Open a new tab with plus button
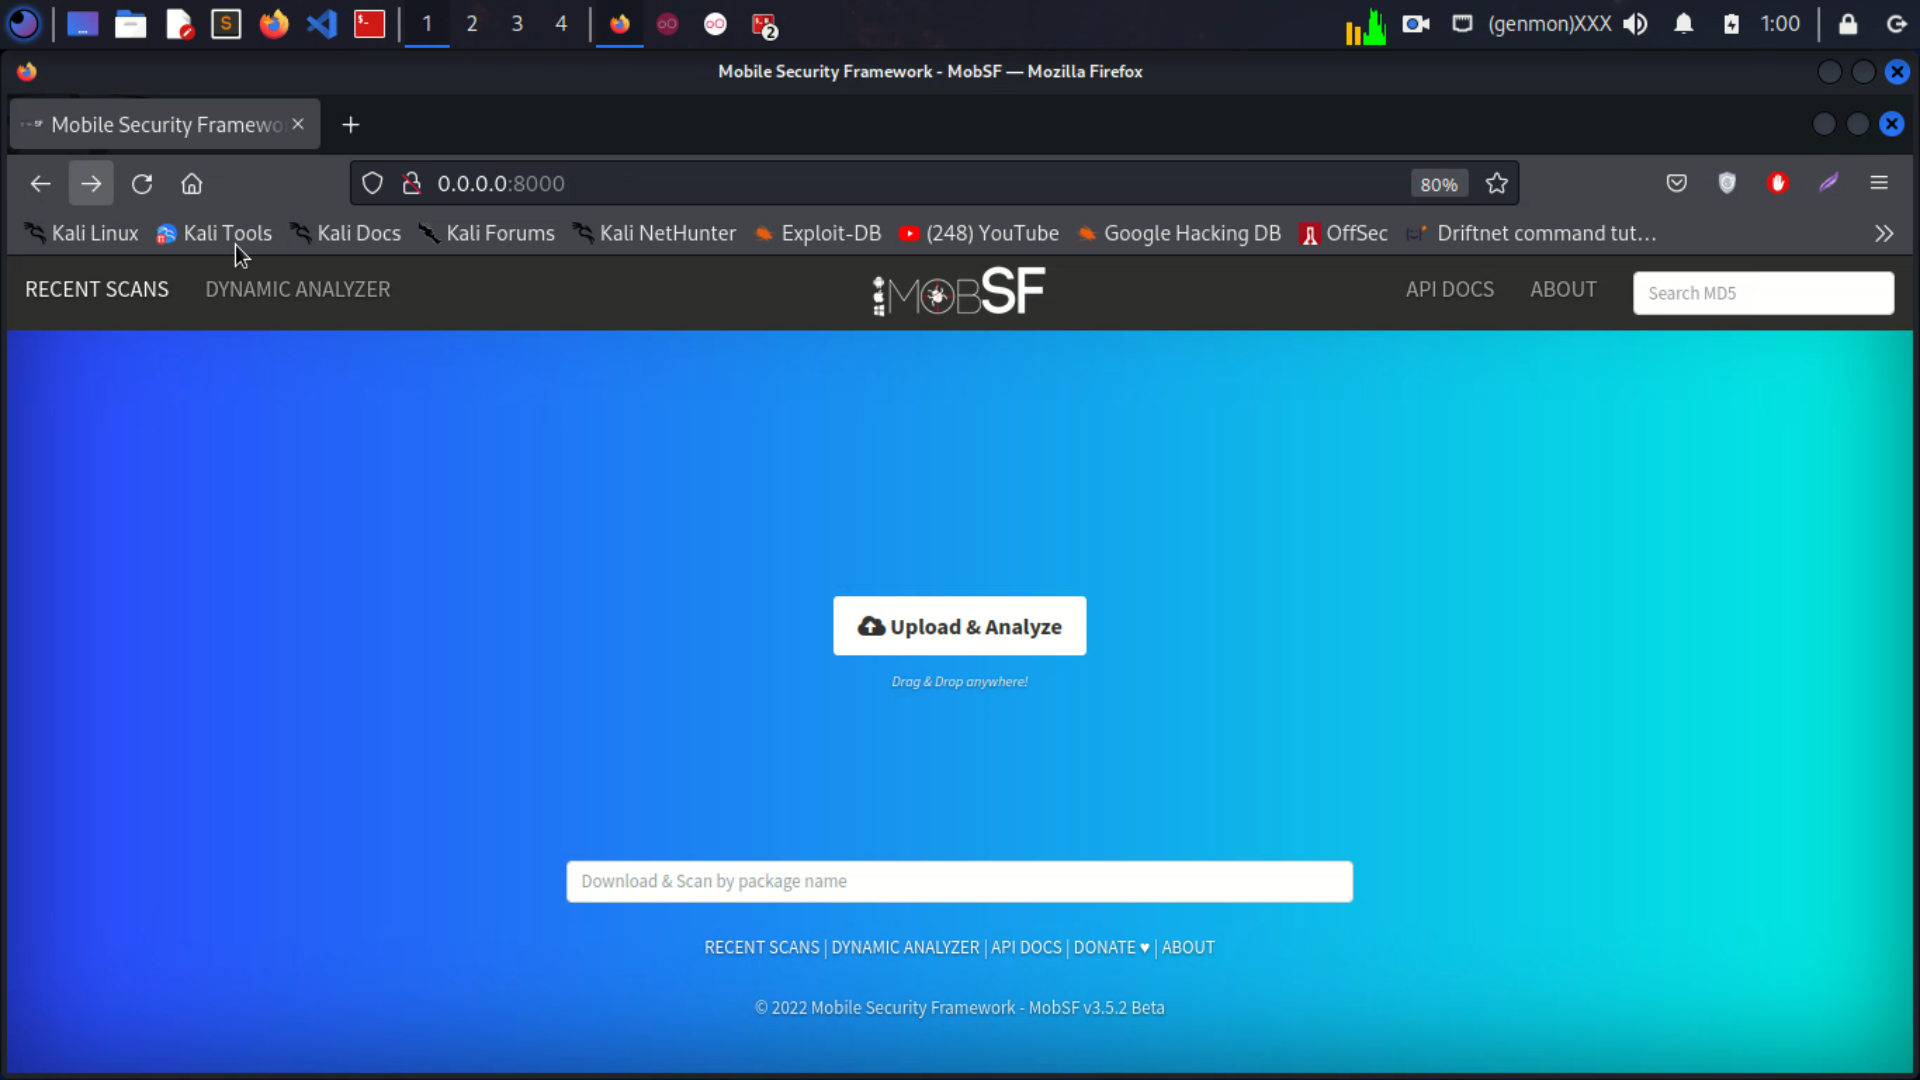Screen dimensions: 1920x1080 click(x=350, y=125)
